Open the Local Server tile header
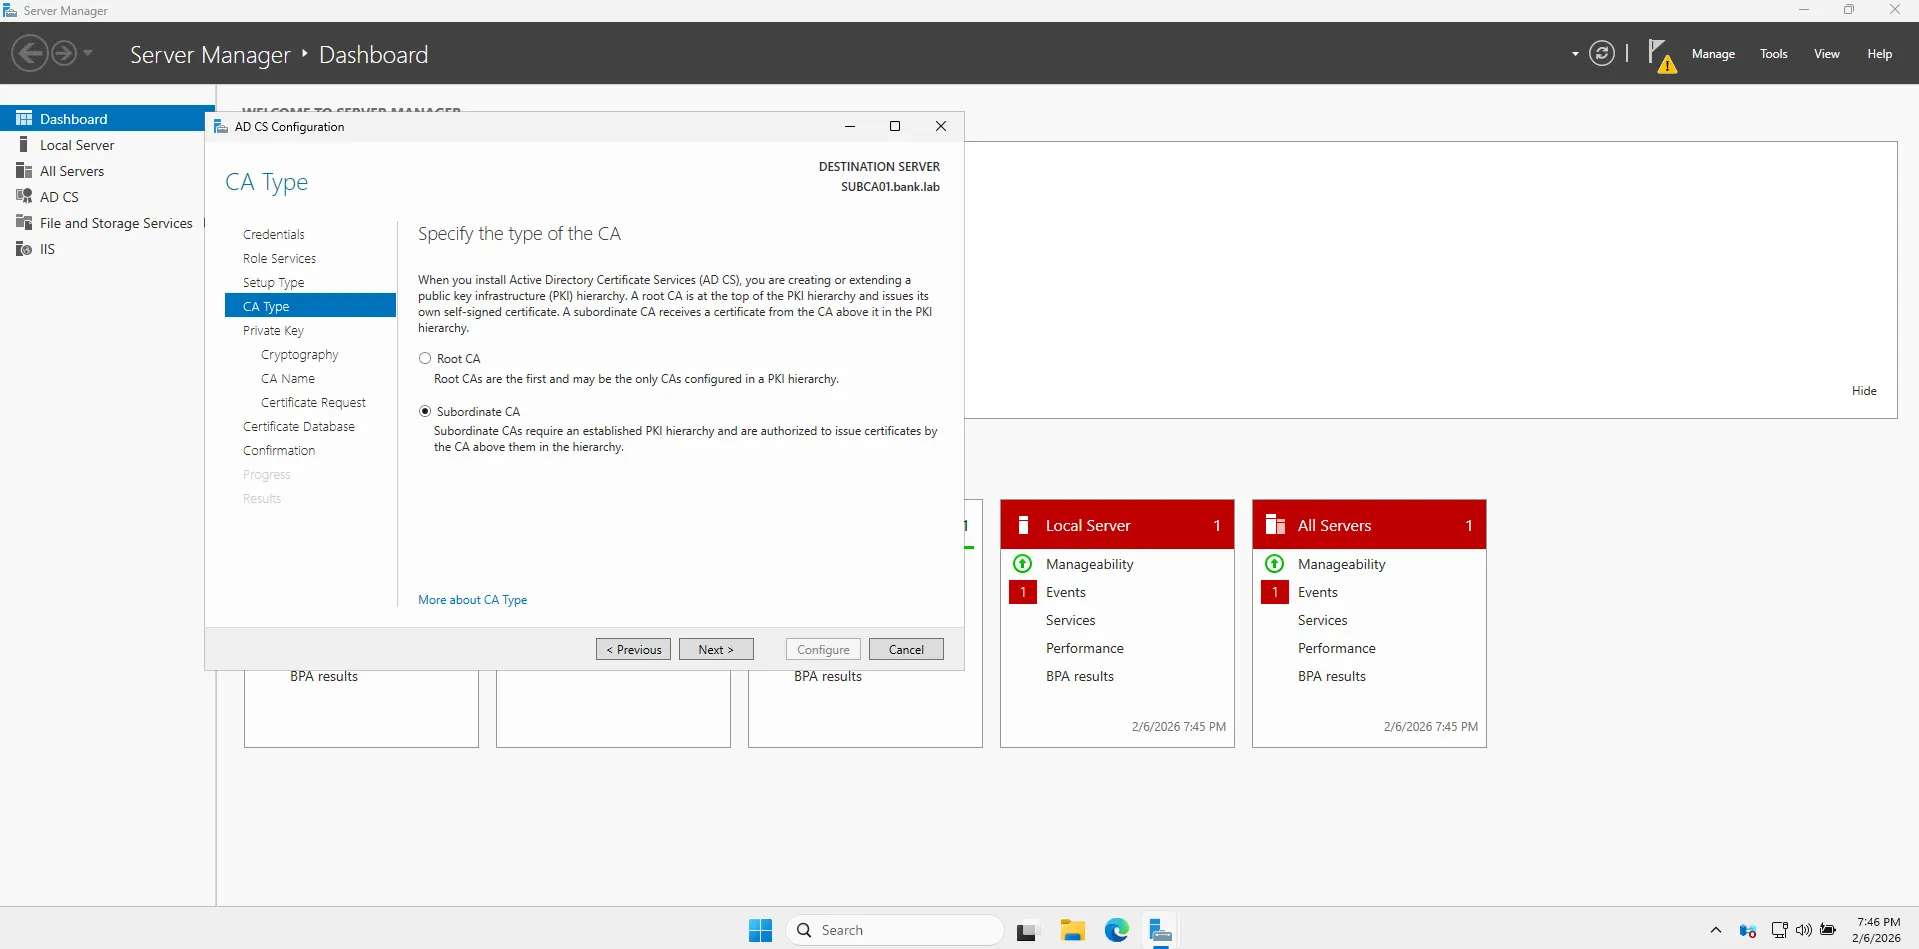Viewport: 1919px width, 949px height. pyautogui.click(x=1117, y=525)
